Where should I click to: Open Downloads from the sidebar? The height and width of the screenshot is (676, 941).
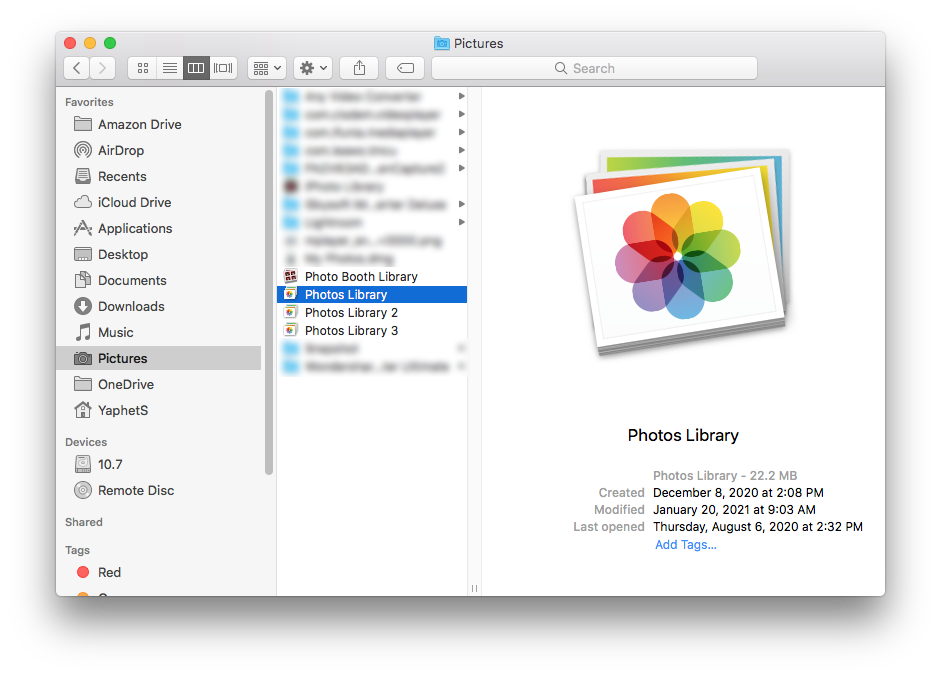tap(159, 306)
